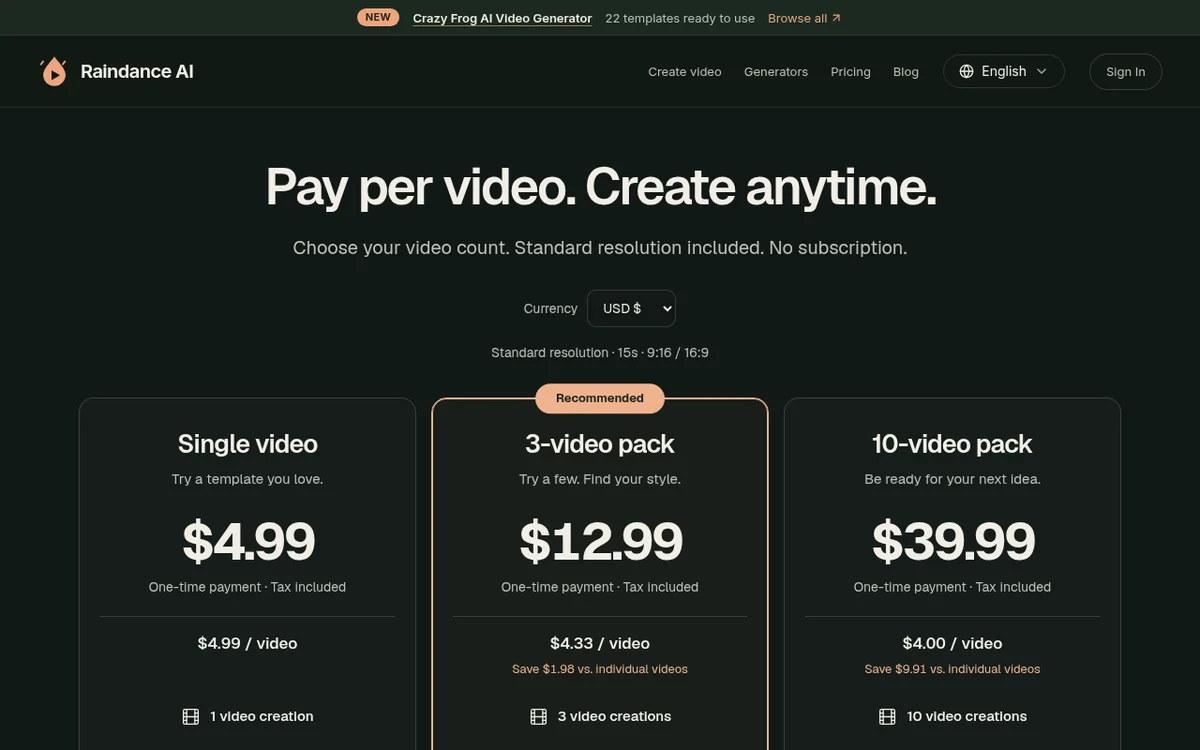Follow the Crazy Frog AI Video Generator link
Image resolution: width=1200 pixels, height=750 pixels.
tap(502, 18)
